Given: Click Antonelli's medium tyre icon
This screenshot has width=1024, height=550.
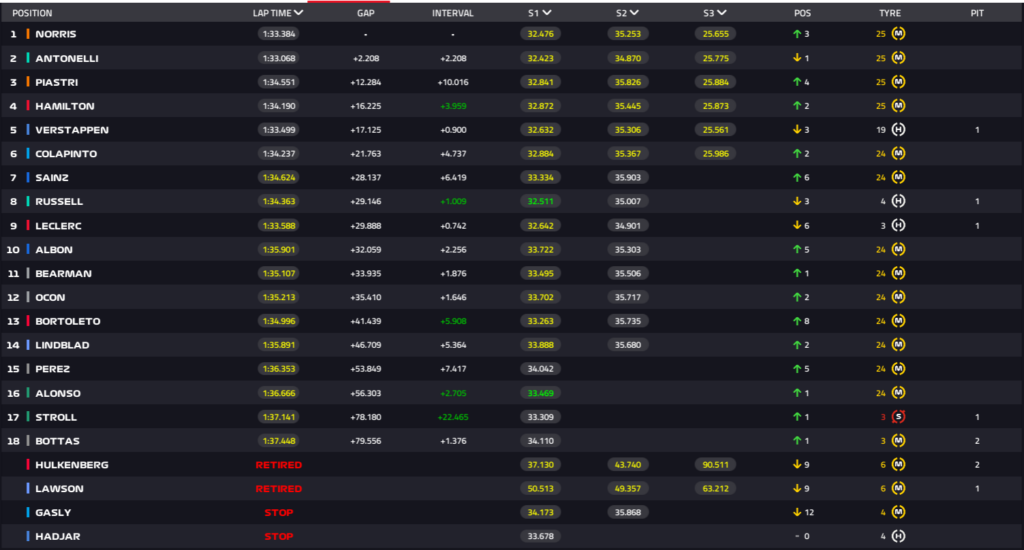Looking at the screenshot, I should point(899,58).
